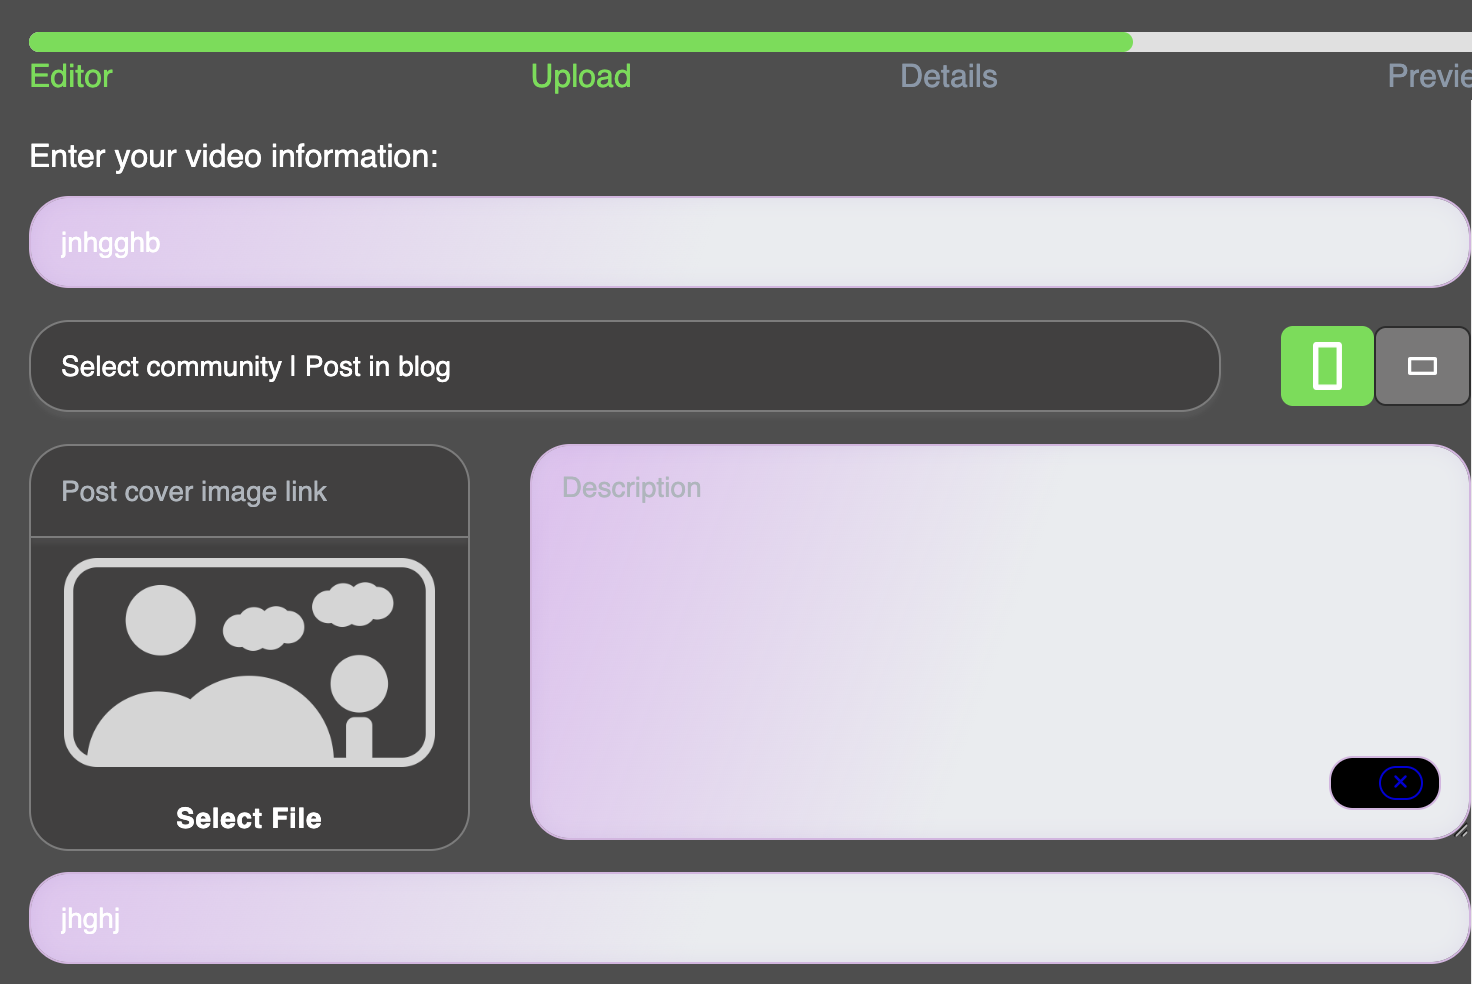Viewport: 1472px width, 984px height.
Task: Go to the Editor step
Action: [x=71, y=76]
